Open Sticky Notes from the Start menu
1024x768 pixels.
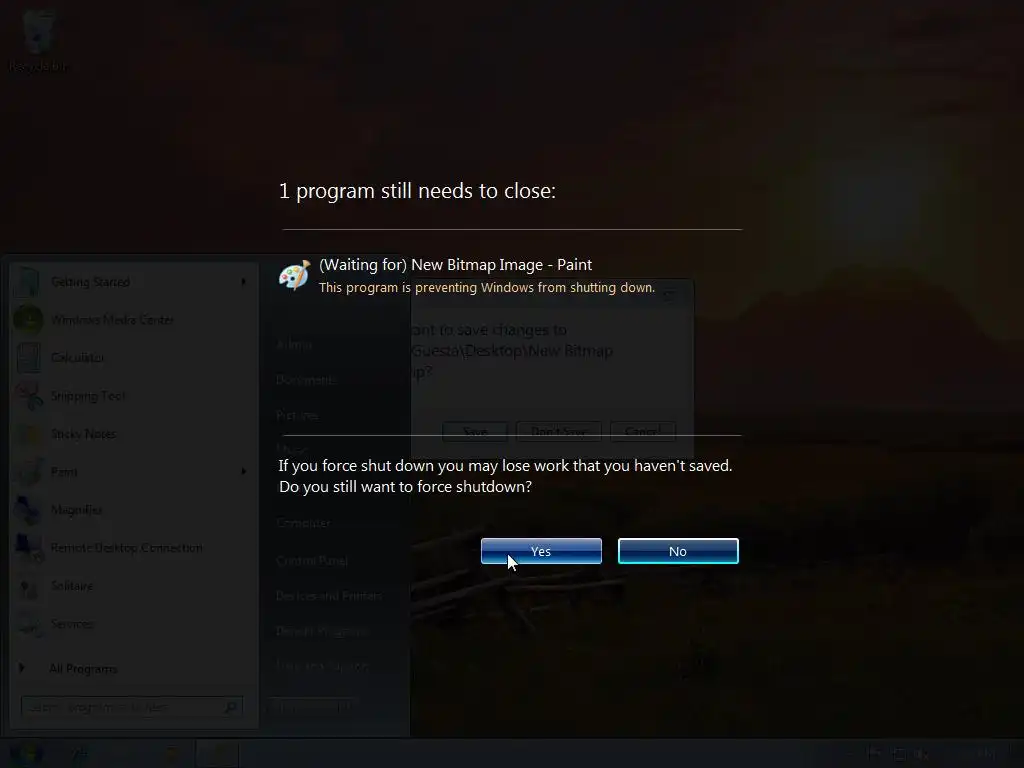134,434
